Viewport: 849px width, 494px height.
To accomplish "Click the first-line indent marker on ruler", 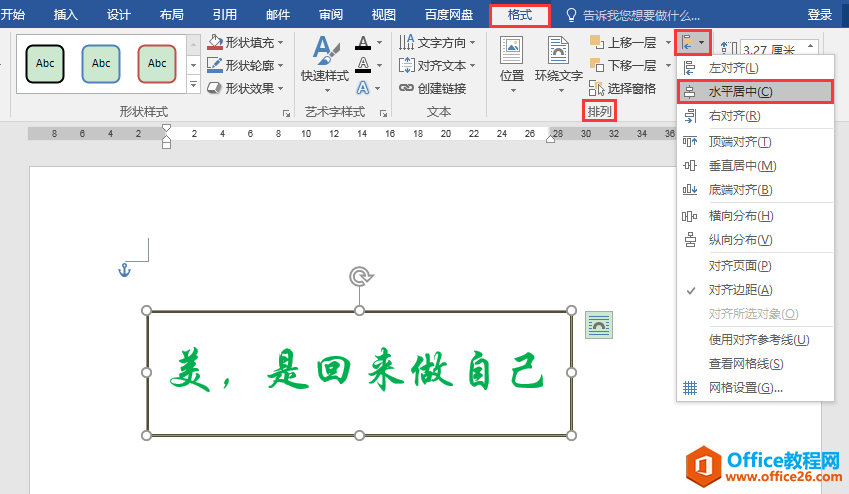I will [166, 128].
